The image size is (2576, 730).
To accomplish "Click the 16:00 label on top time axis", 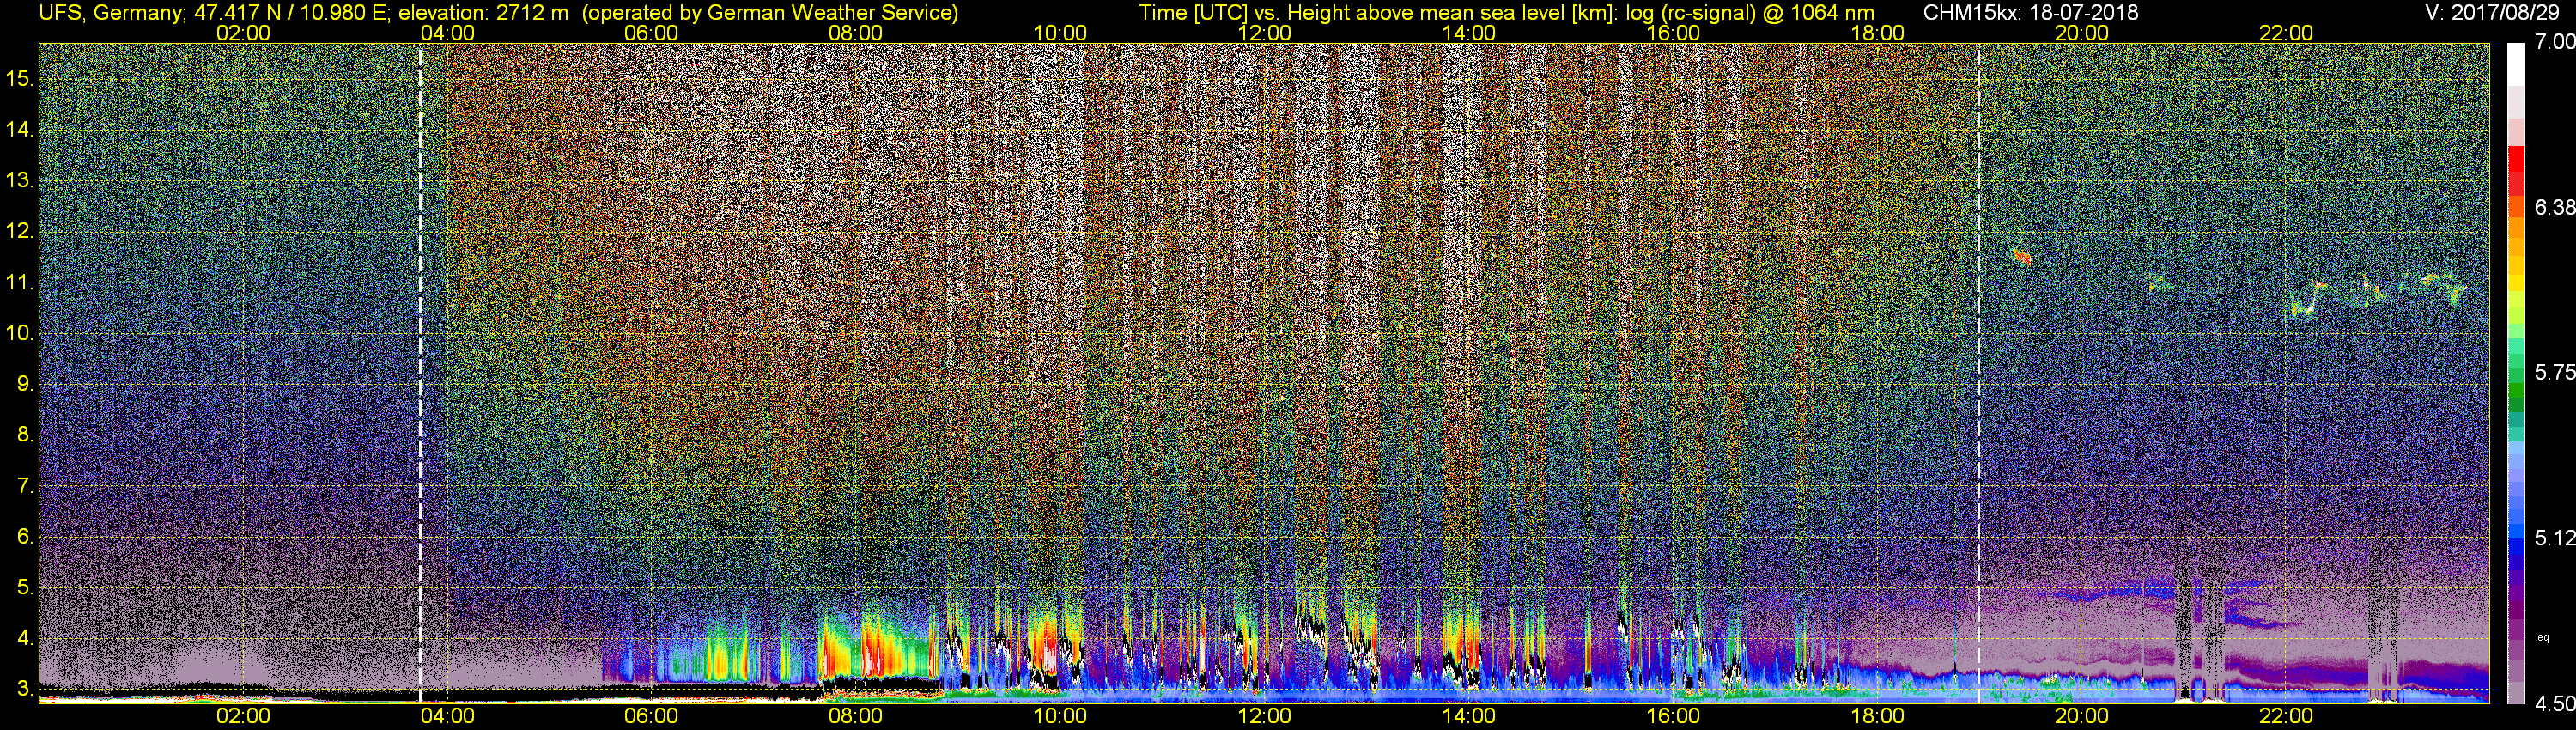I will coord(1673,33).
